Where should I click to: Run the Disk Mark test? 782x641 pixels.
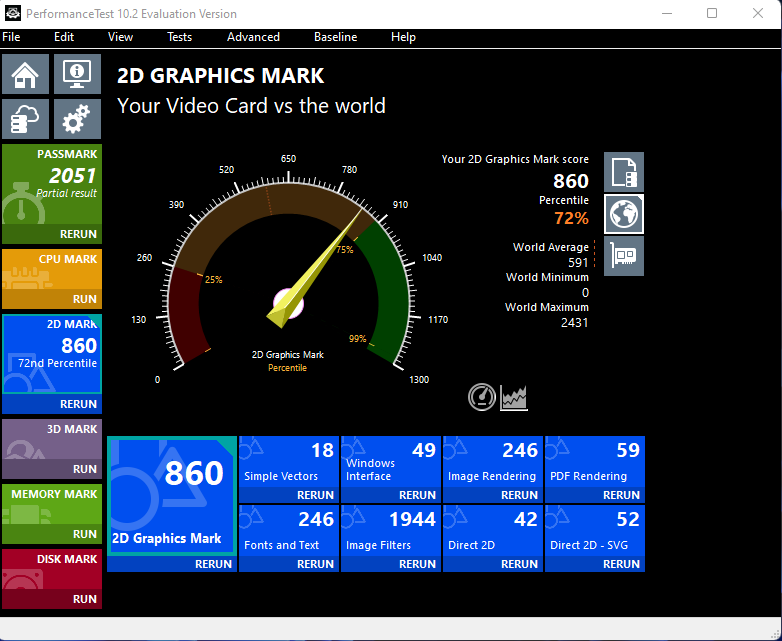pyautogui.click(x=52, y=599)
